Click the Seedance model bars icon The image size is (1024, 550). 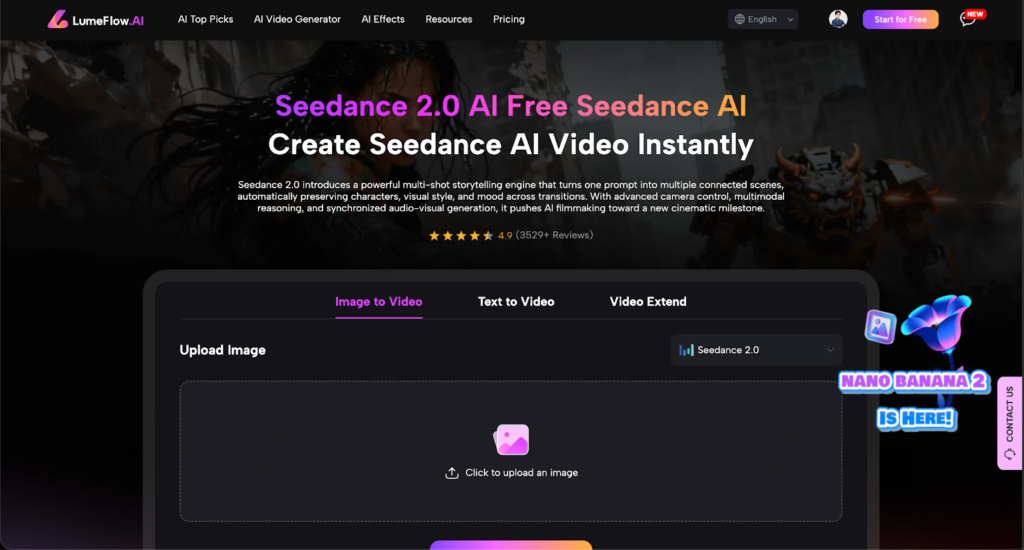(686, 350)
